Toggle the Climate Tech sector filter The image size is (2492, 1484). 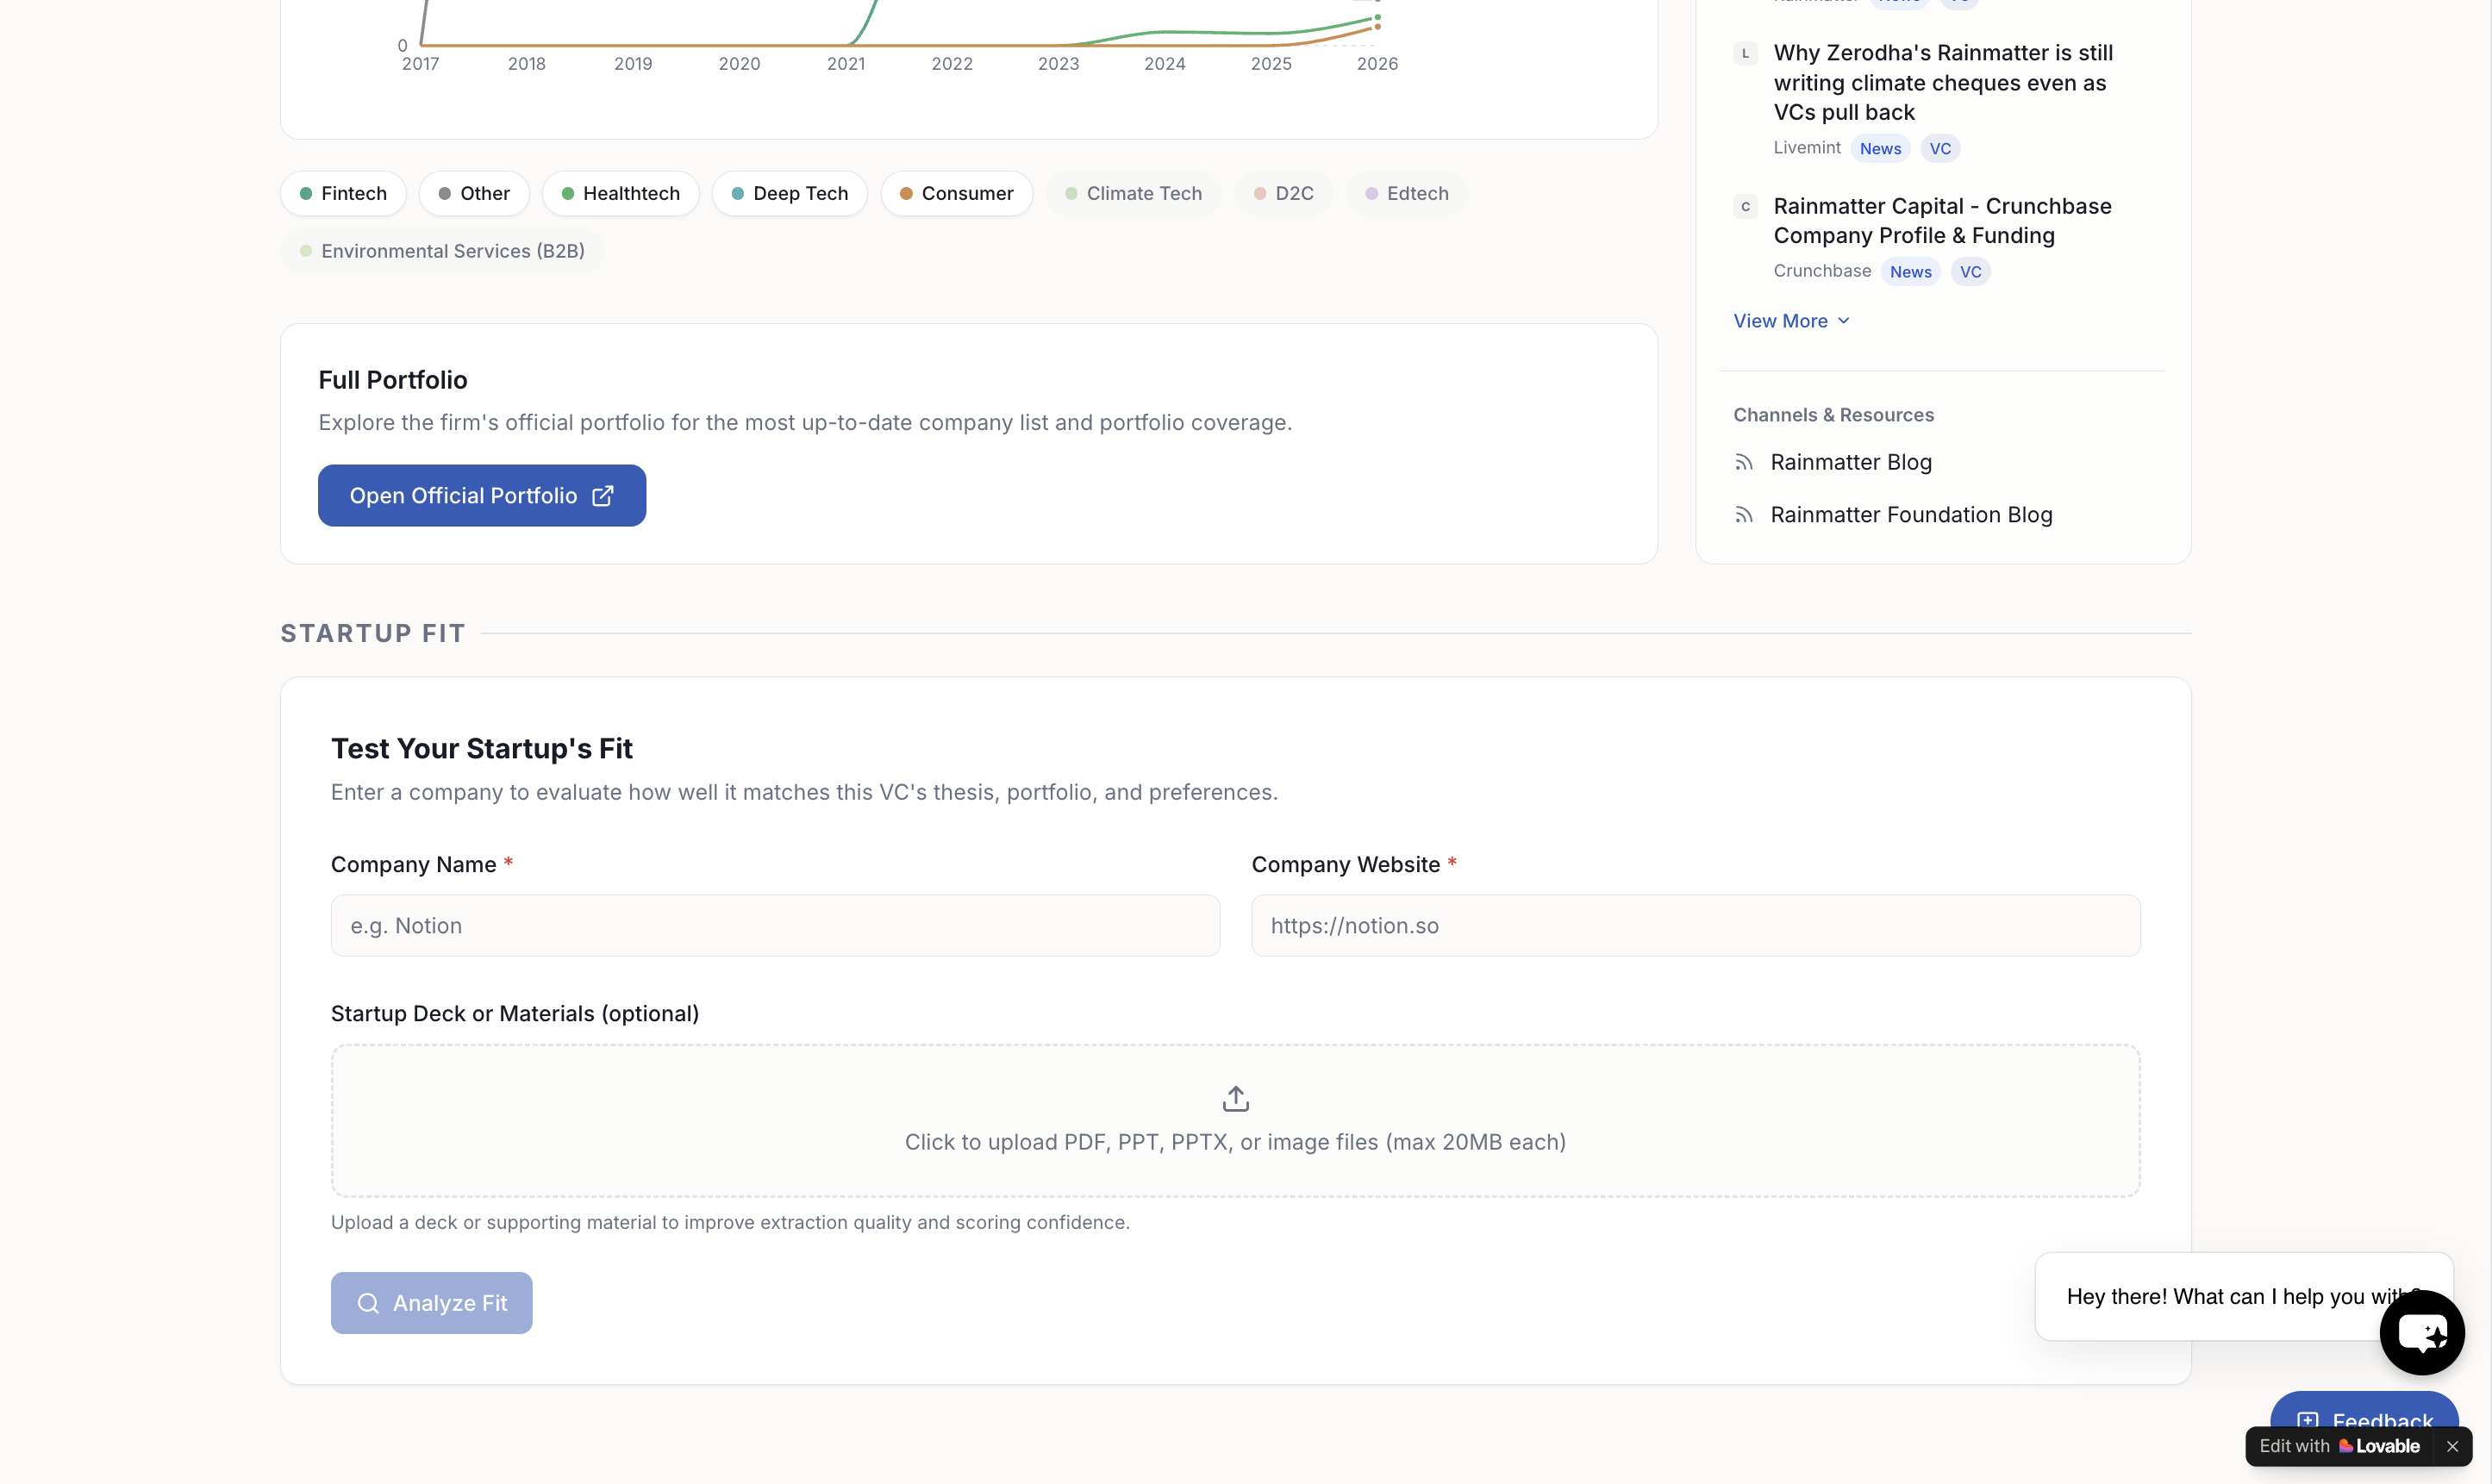pyautogui.click(x=1133, y=193)
